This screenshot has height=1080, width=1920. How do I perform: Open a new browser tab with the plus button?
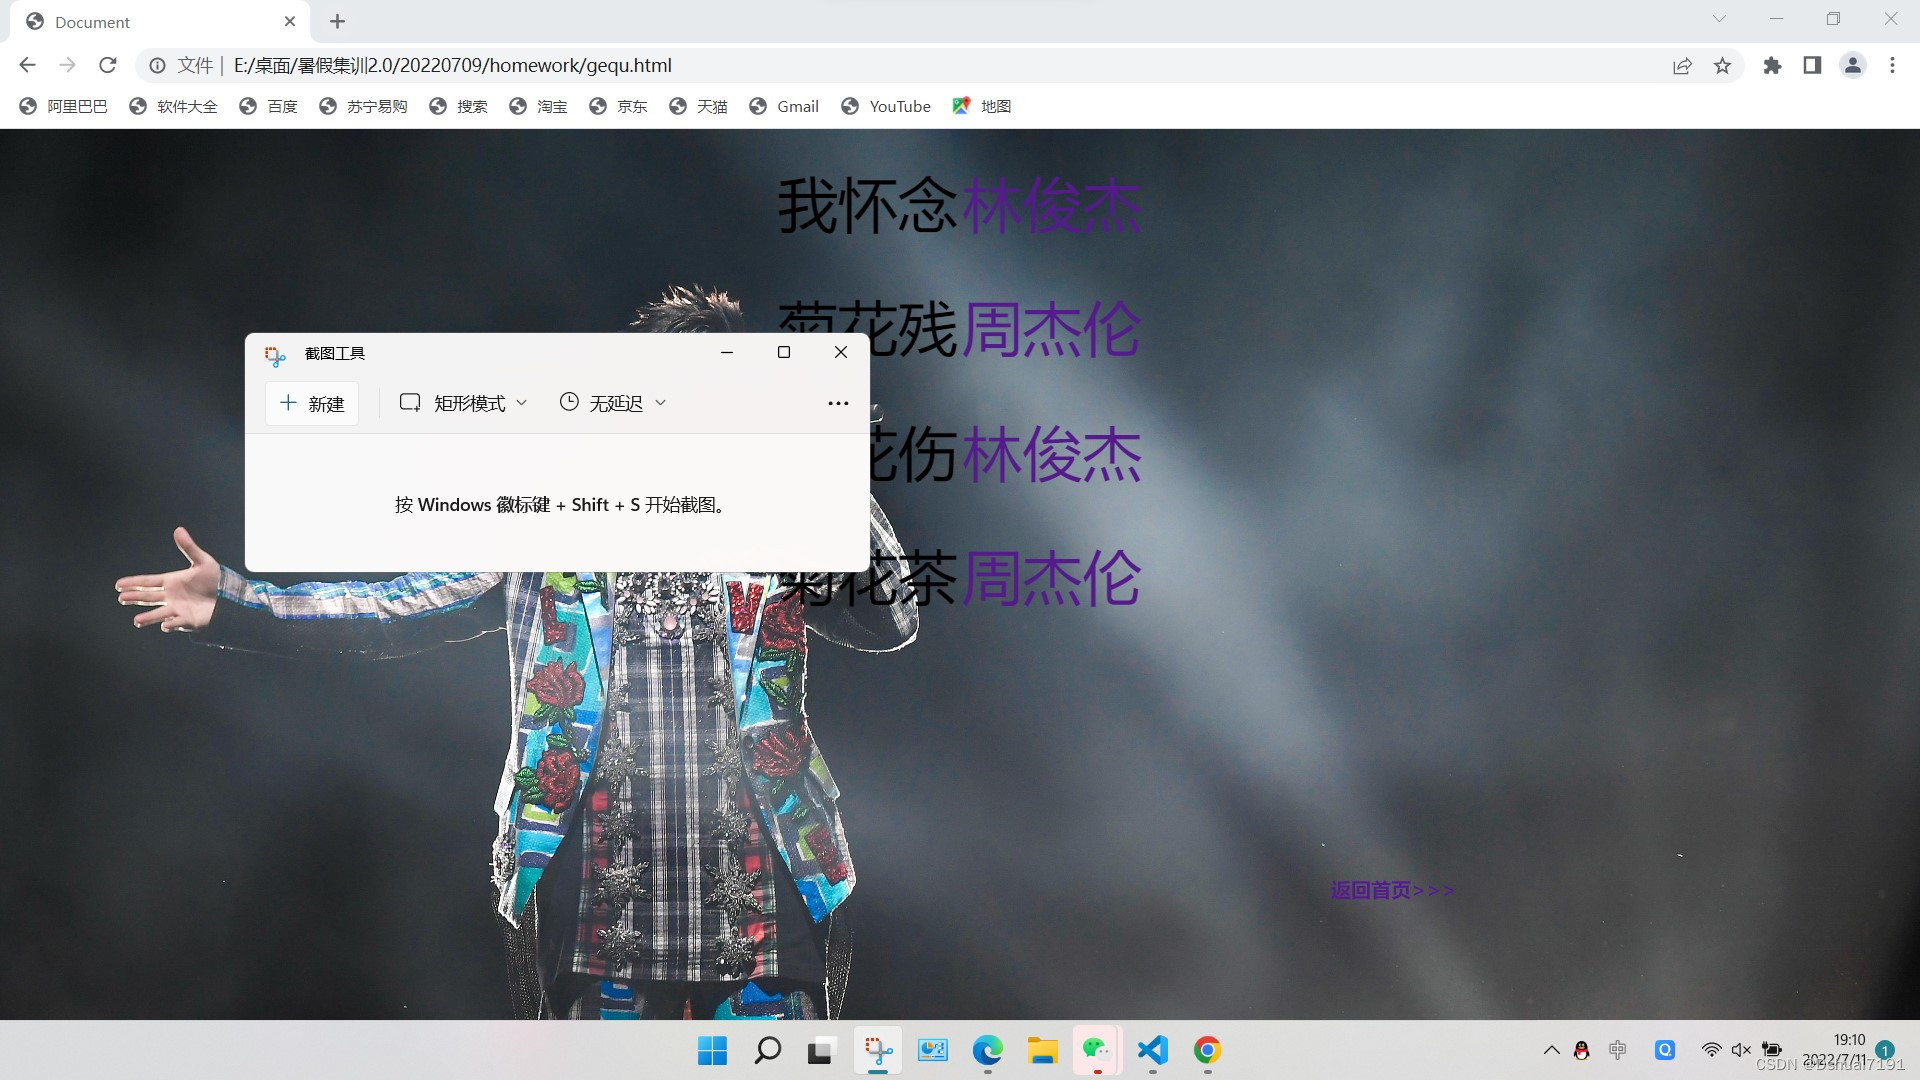tap(337, 22)
